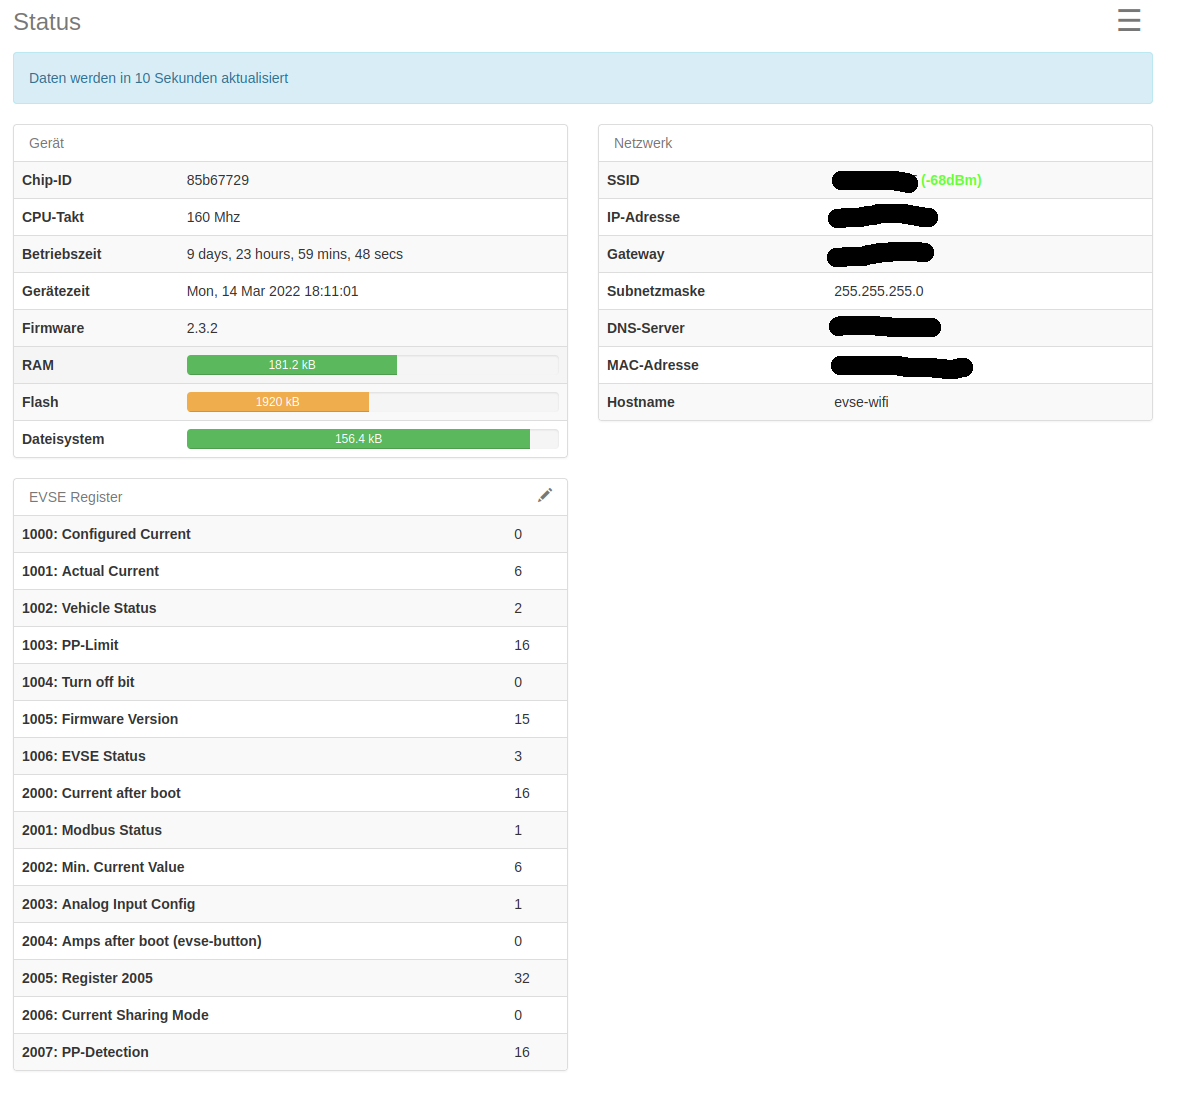This screenshot has height=1110, width=1182.
Task: Click the Netzwerk panel header
Action: [875, 143]
